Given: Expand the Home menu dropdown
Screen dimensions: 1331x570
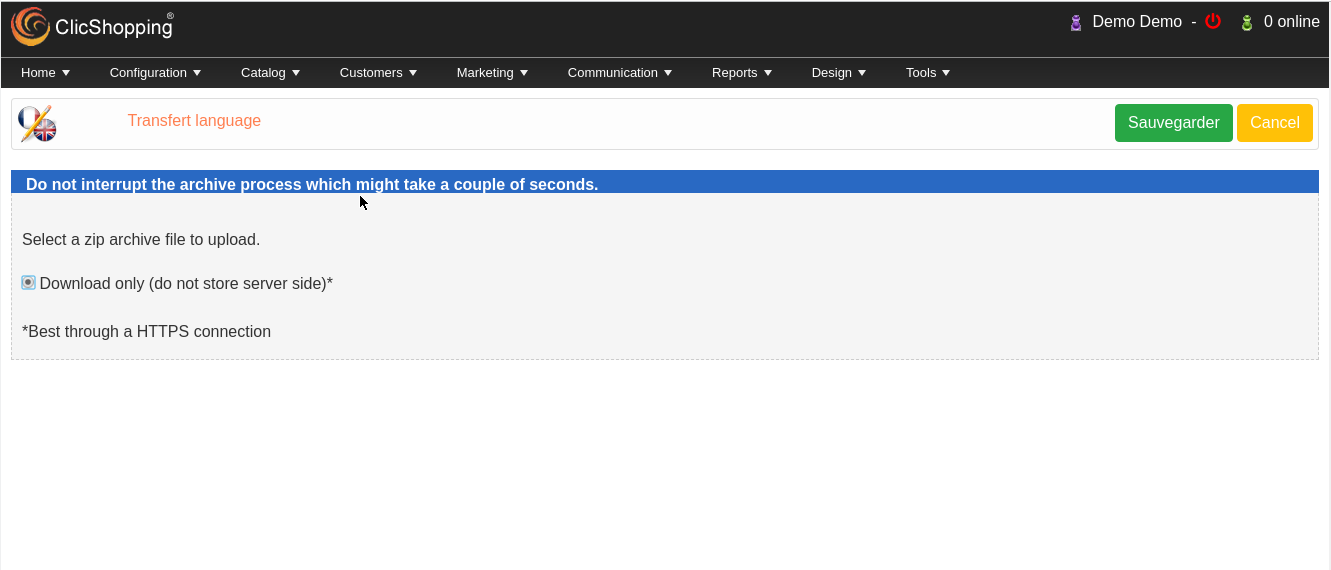Looking at the screenshot, I should (x=45, y=73).
